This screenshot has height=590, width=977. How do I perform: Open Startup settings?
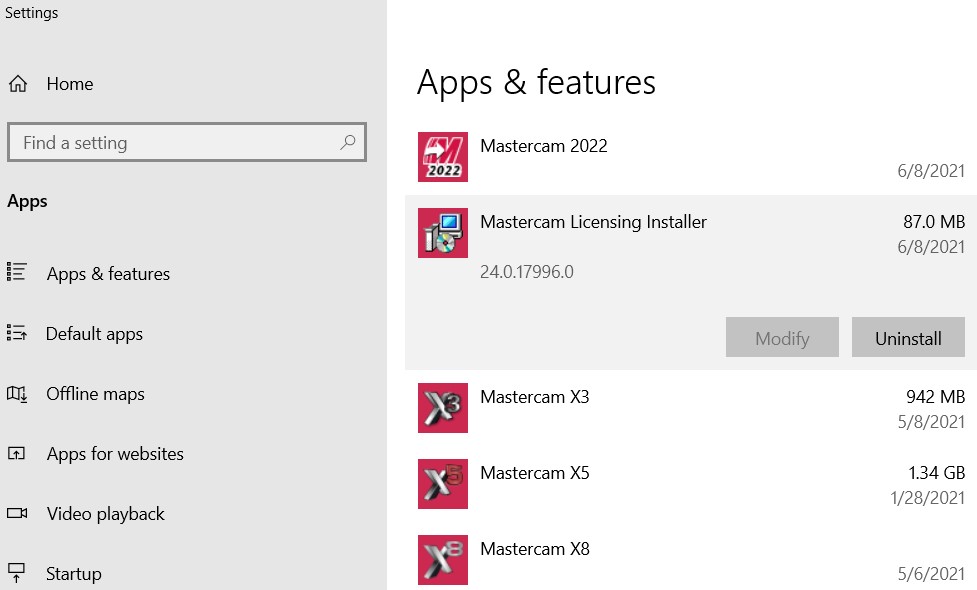coord(74,574)
